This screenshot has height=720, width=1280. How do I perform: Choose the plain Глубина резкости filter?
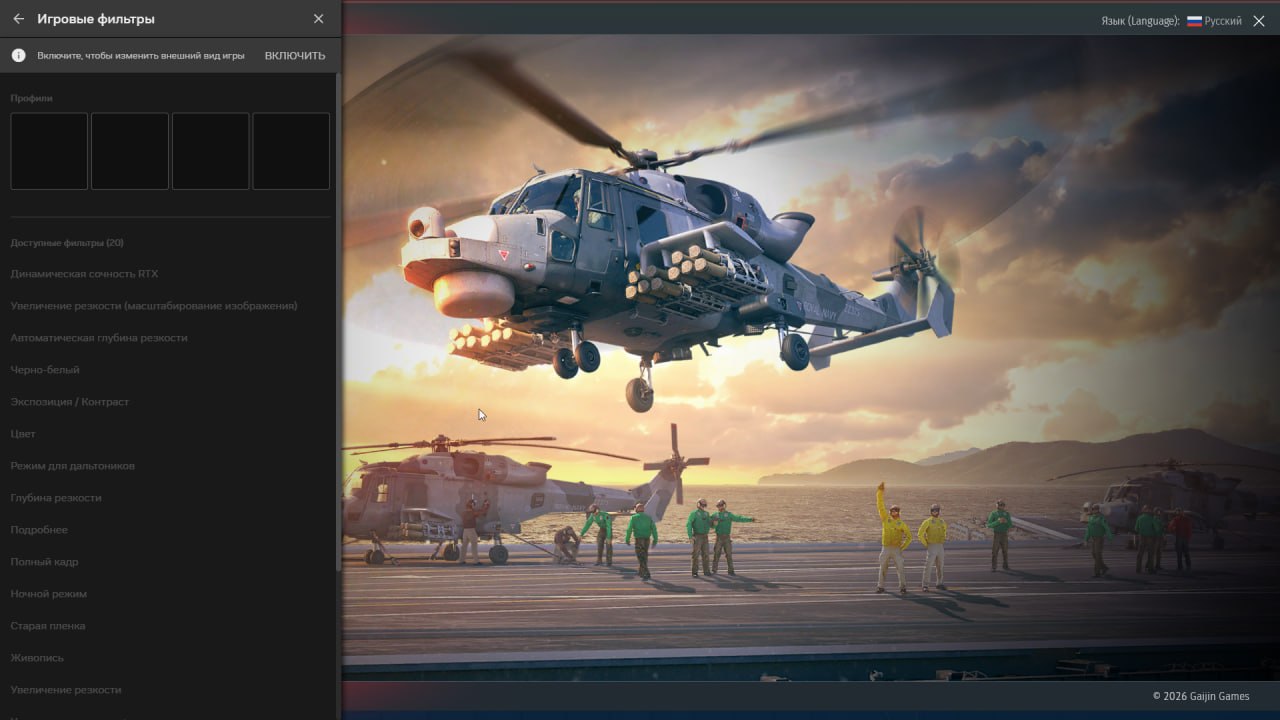coord(56,498)
